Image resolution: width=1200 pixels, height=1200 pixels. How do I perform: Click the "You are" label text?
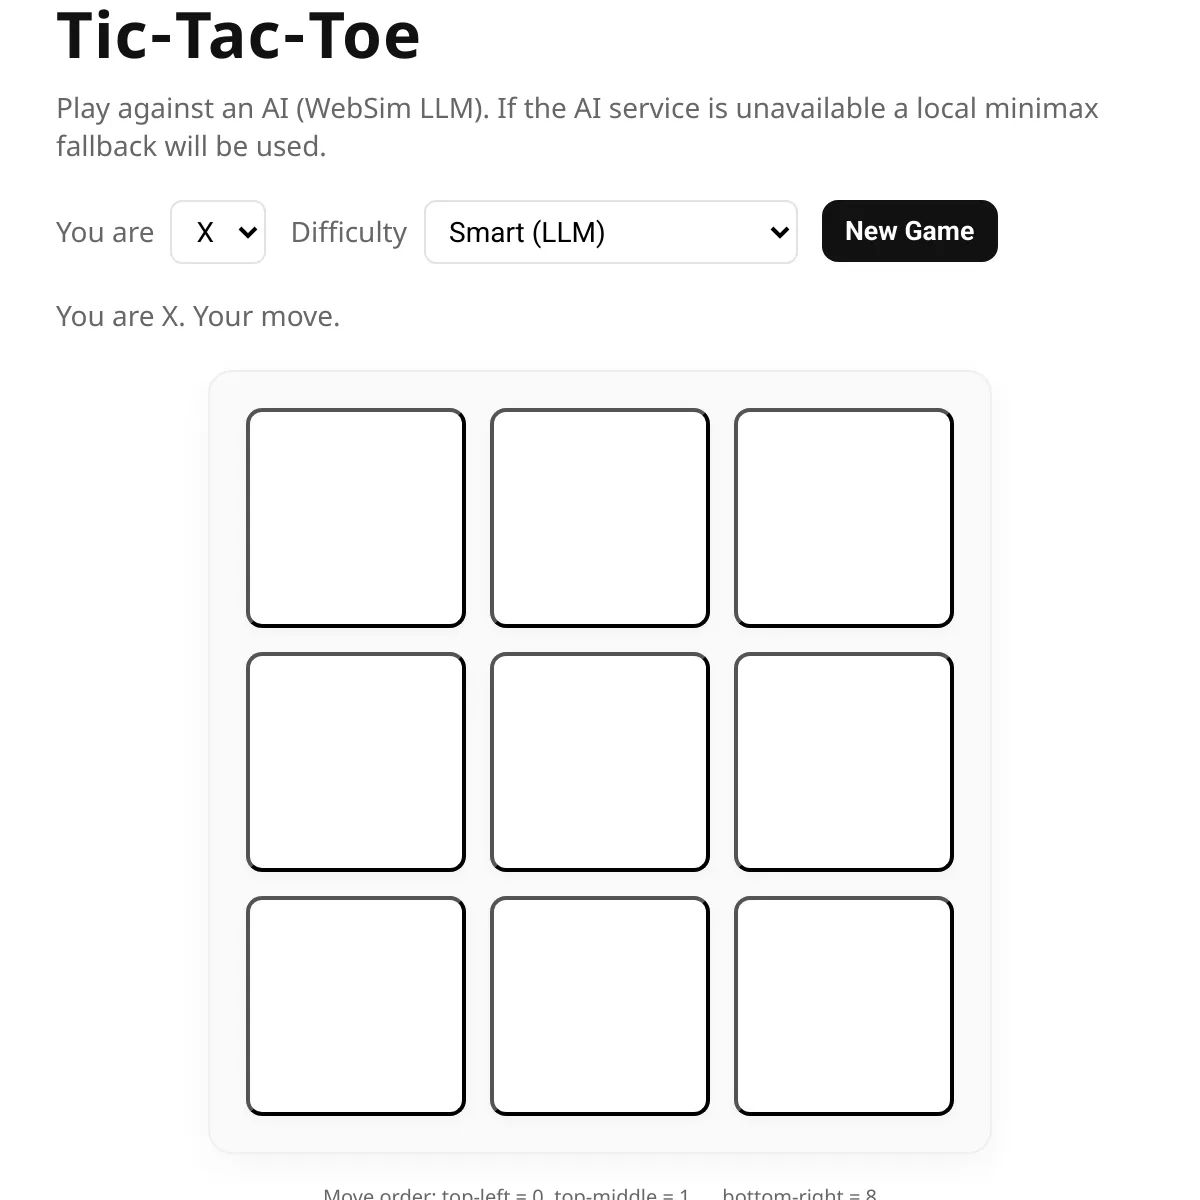pyautogui.click(x=105, y=232)
